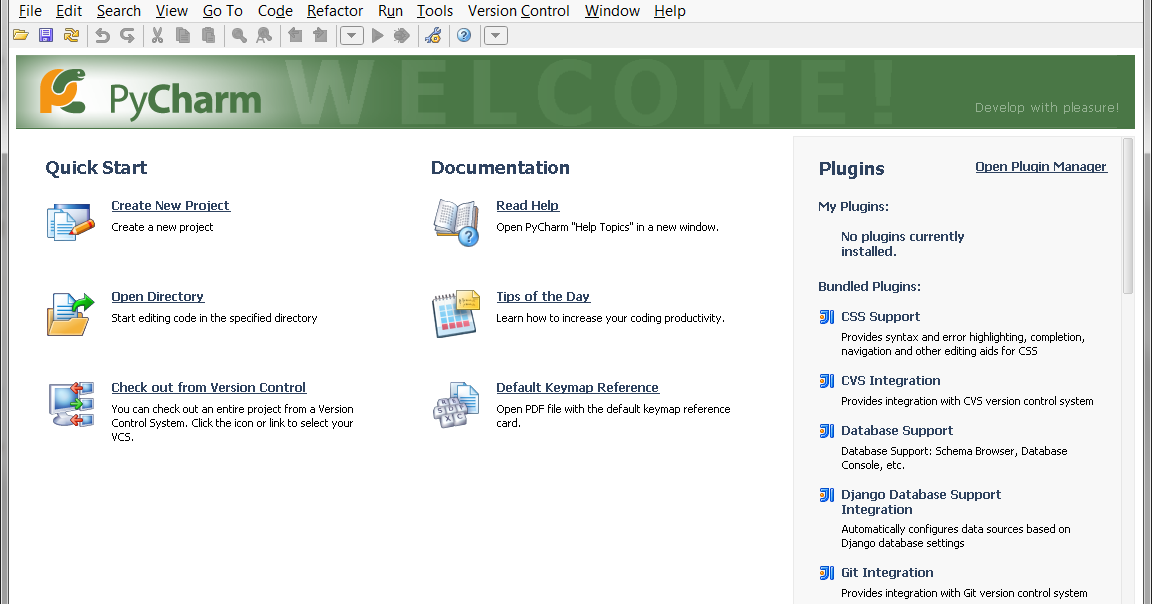Click the Create New Project icon
Screen dimensions: 1152x604
click(71, 222)
